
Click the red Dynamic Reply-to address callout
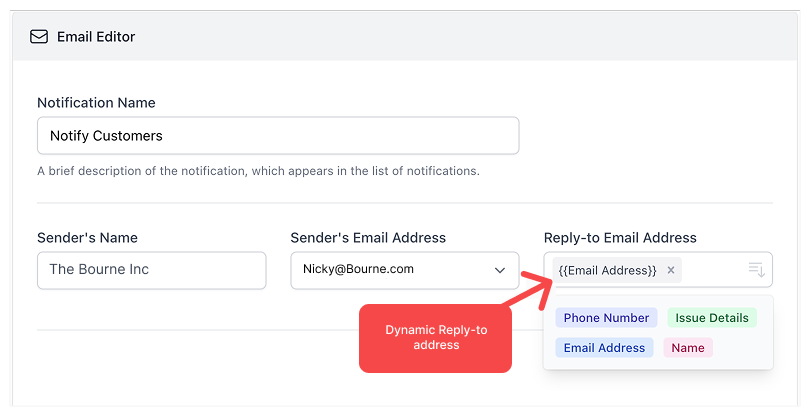point(435,338)
